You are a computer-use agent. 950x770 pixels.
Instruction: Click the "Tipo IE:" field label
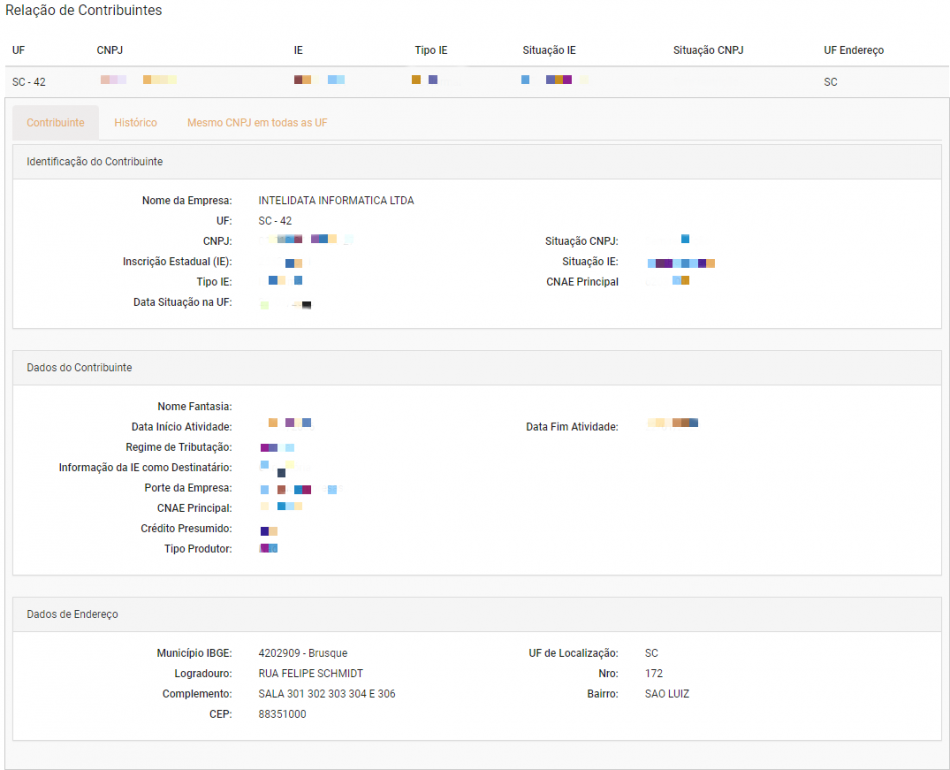(214, 282)
